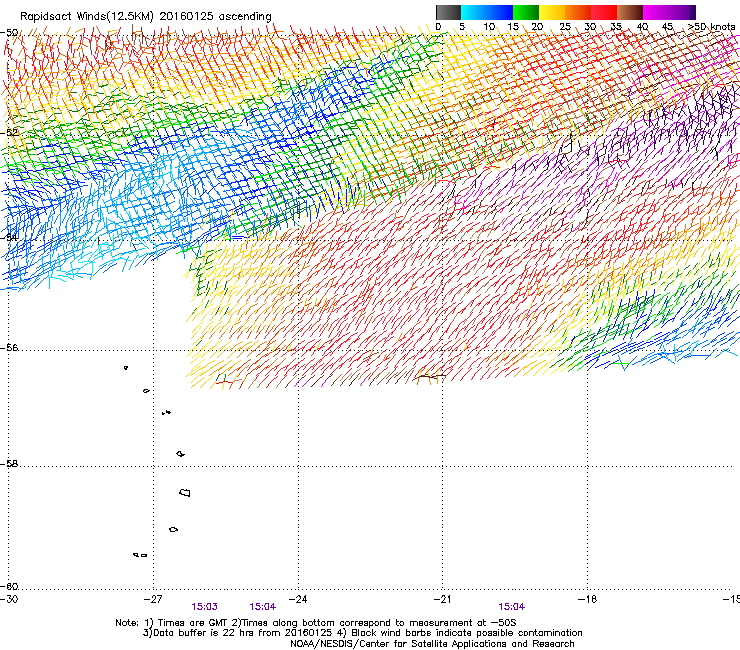Click the -60 latitude axis label
The image size is (740, 650).
(x=9, y=586)
